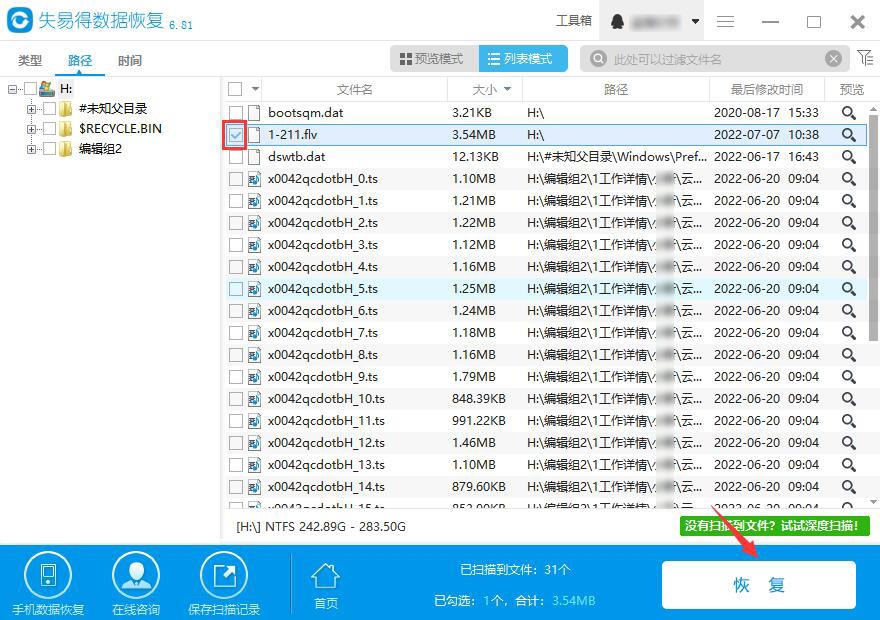Screen dimensions: 880x620
Task: Switch to the 时间 tab
Action: 128,60
